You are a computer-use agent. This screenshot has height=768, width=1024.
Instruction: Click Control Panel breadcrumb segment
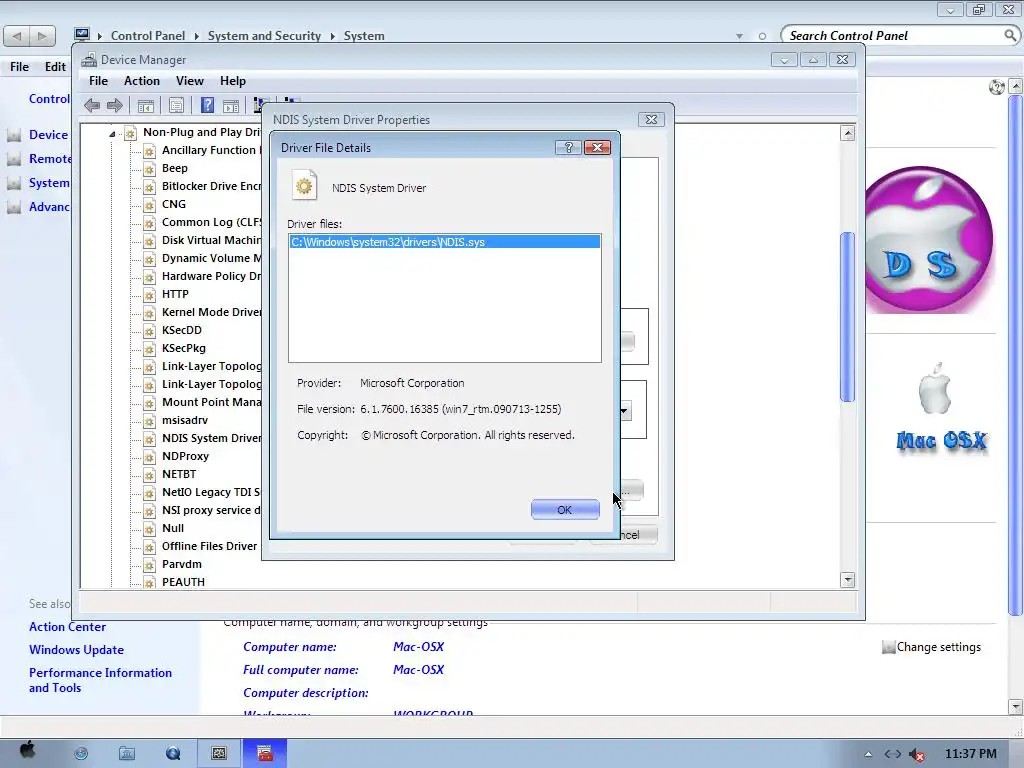(x=148, y=36)
